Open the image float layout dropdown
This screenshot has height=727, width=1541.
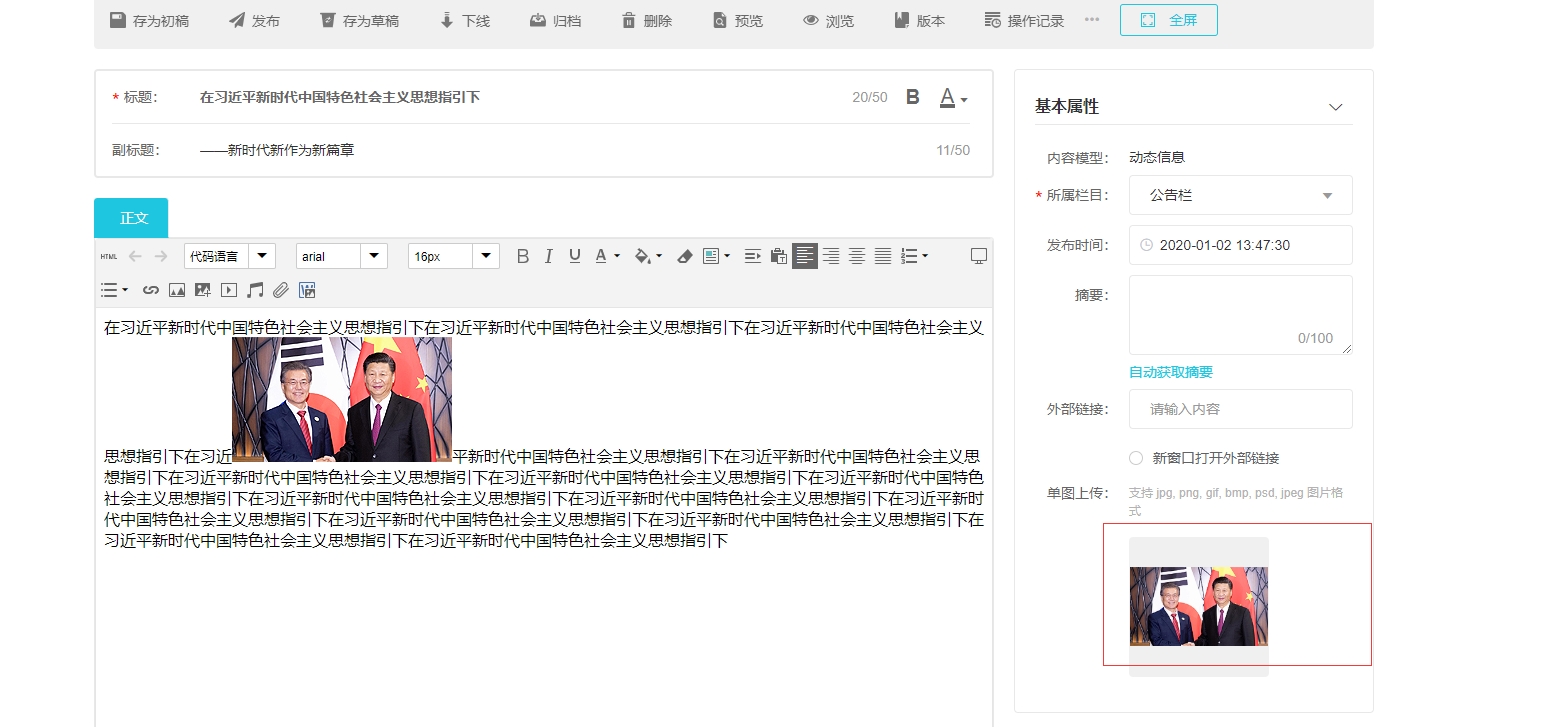(x=716, y=257)
